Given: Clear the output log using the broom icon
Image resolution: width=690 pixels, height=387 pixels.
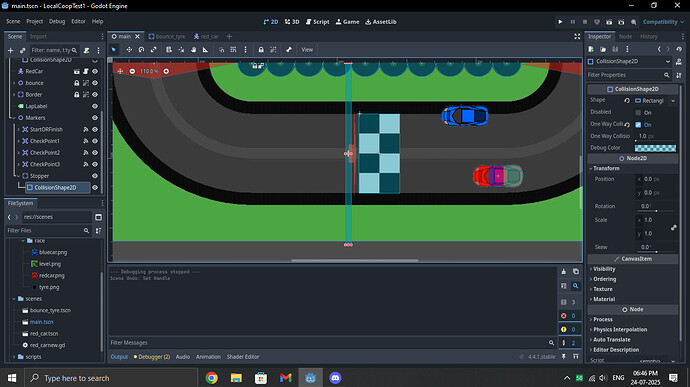Looking at the screenshot, I should tap(564, 272).
